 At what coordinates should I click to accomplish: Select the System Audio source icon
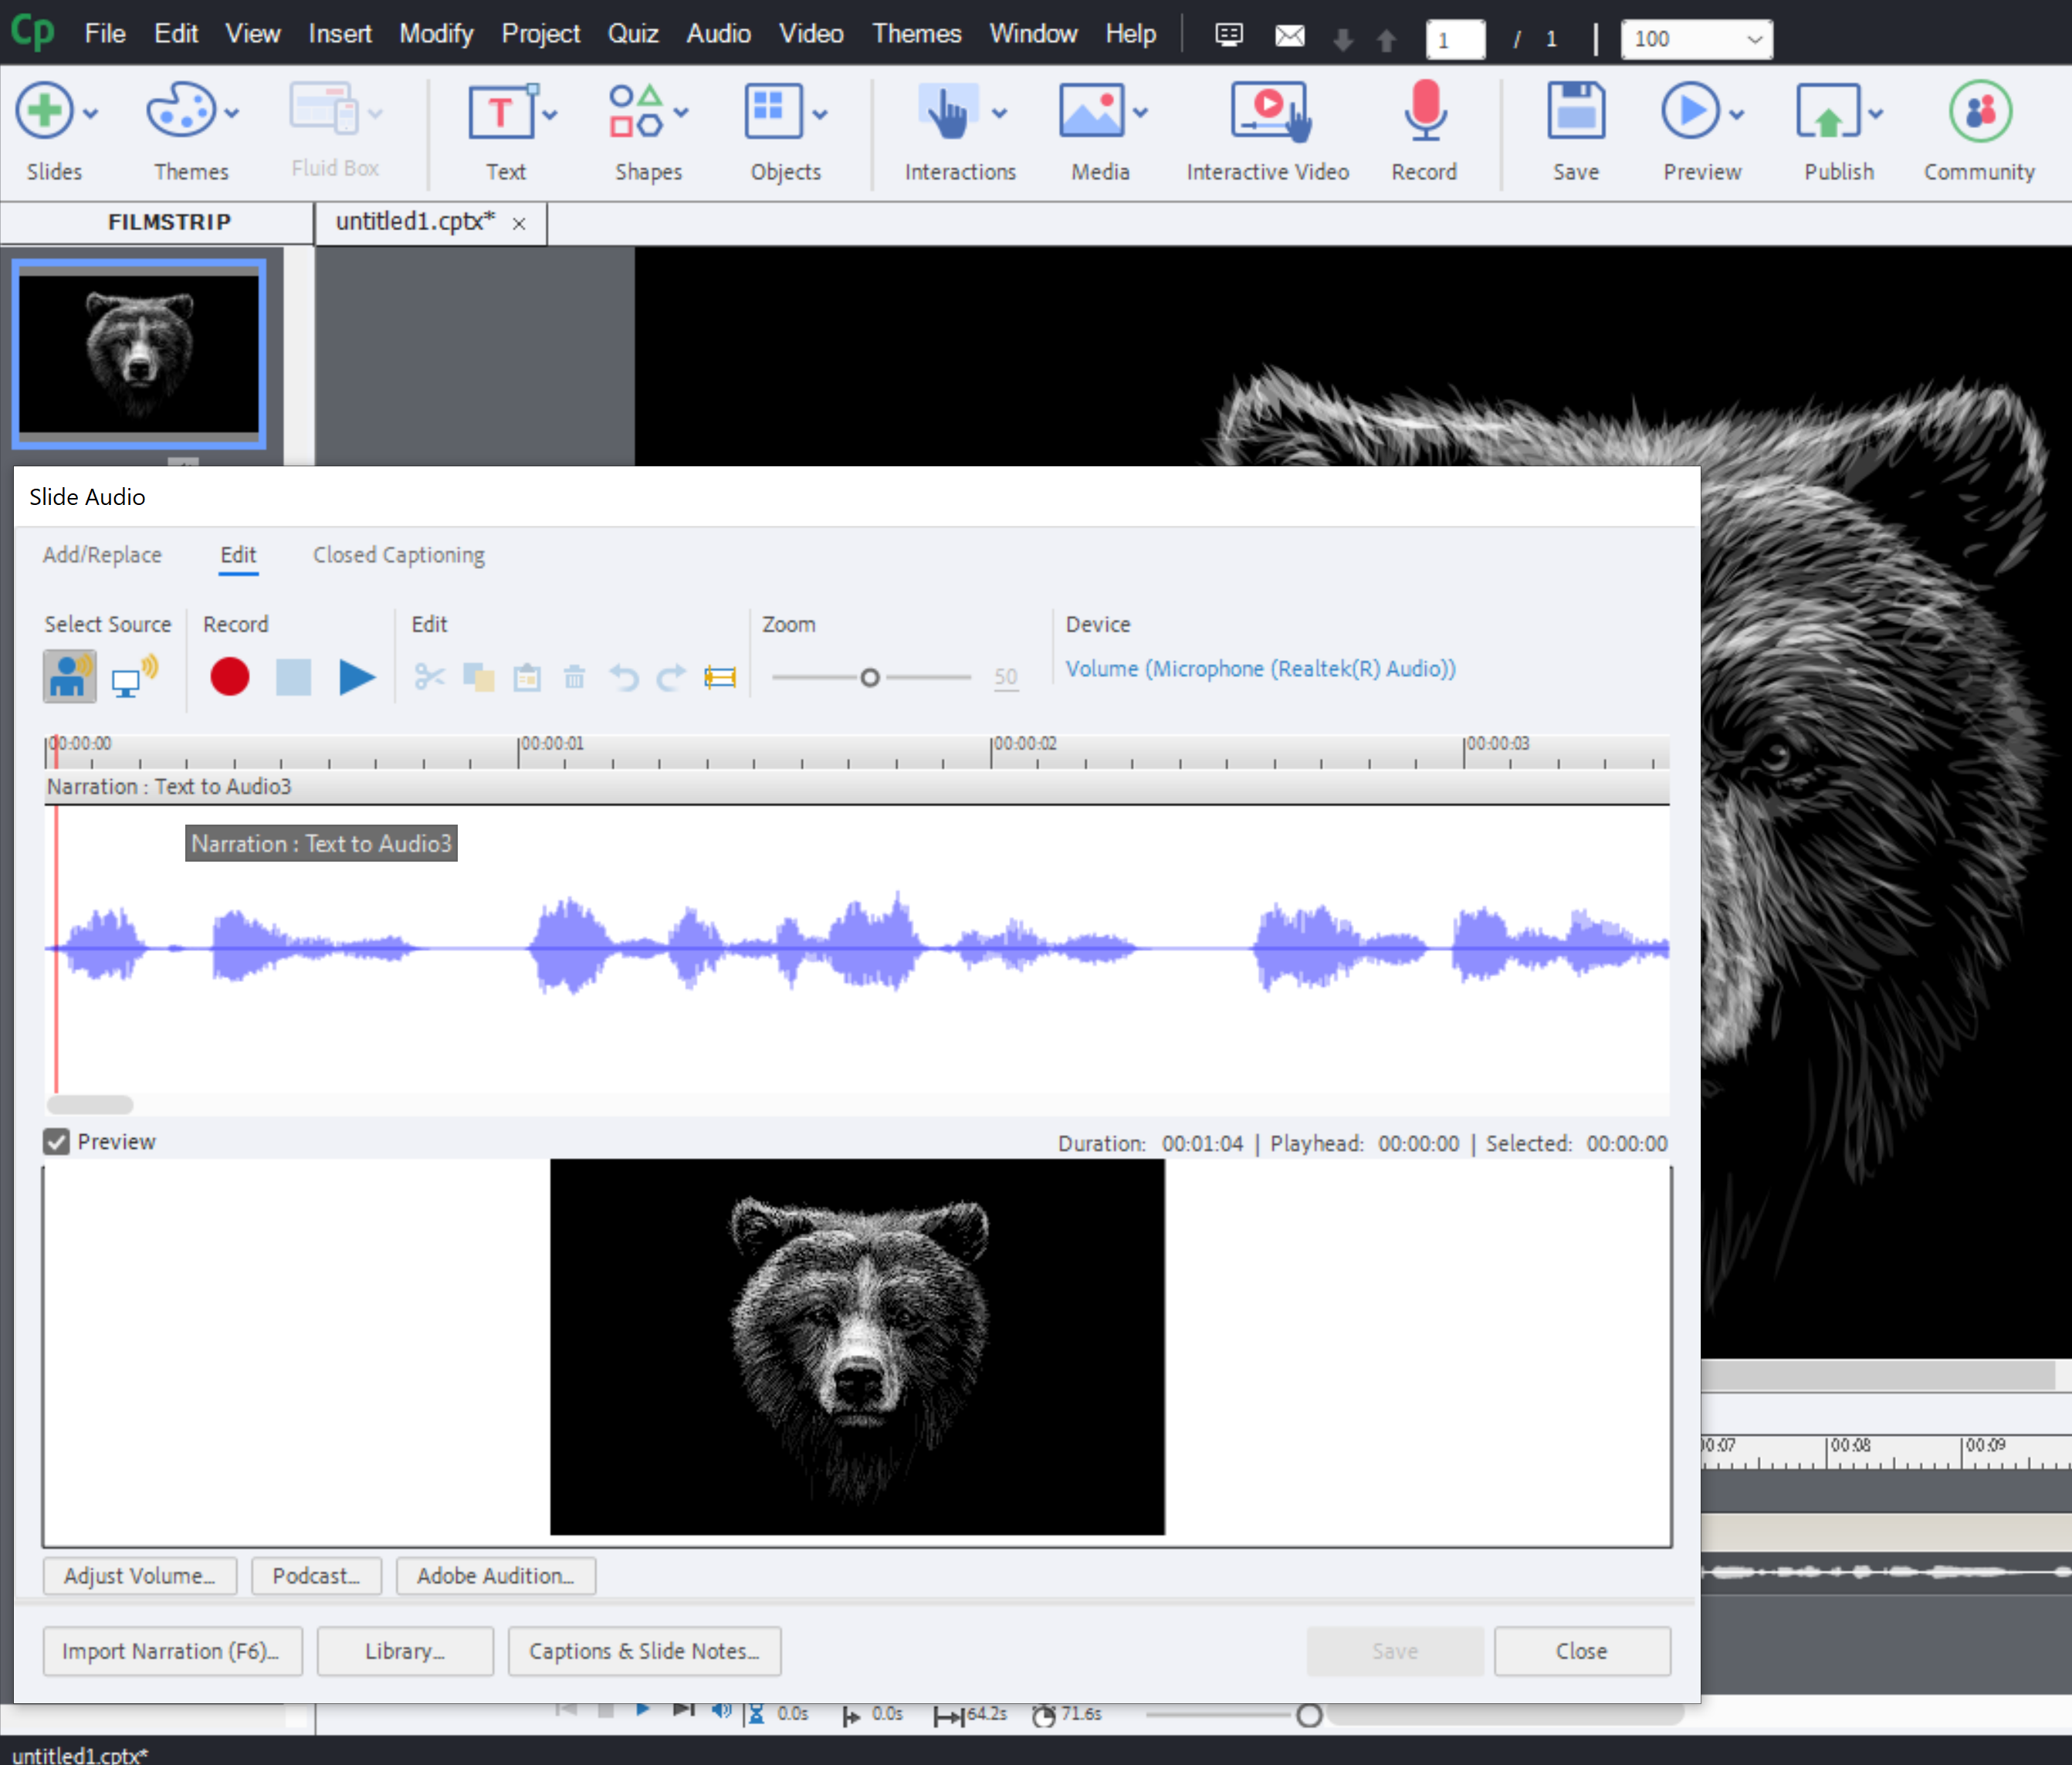pyautogui.click(x=134, y=677)
